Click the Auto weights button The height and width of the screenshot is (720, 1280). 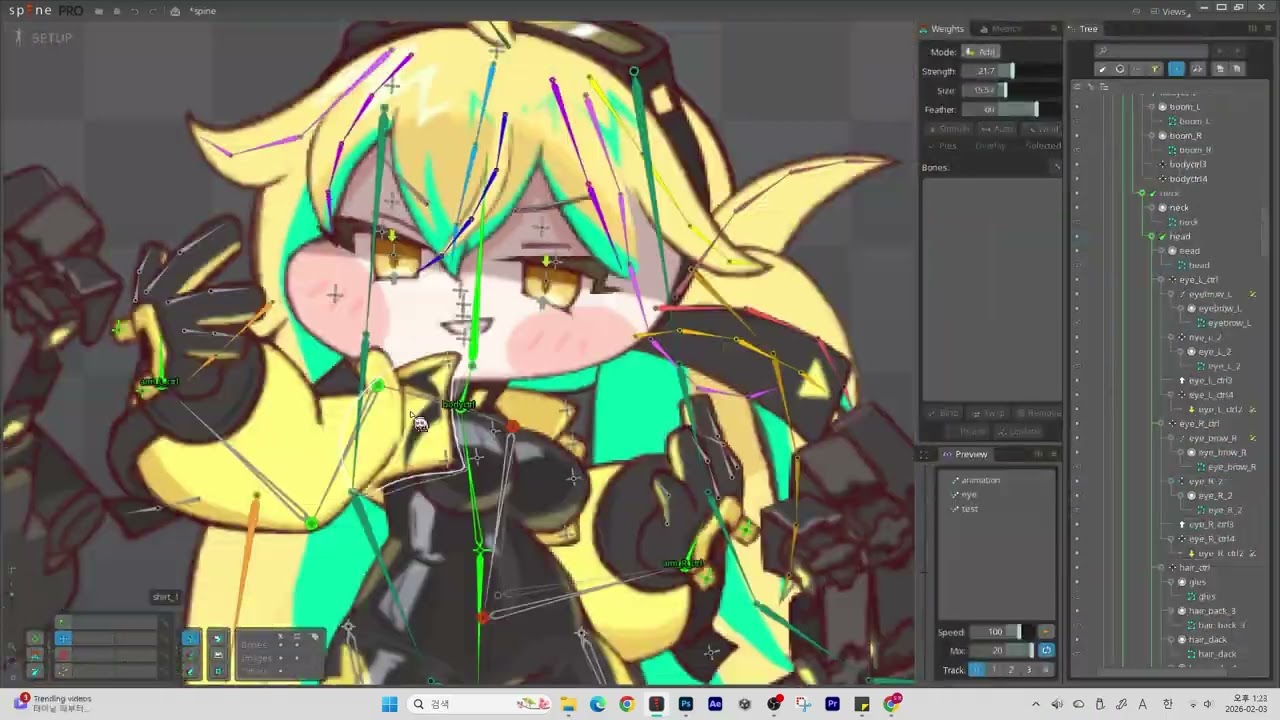coord(997,129)
